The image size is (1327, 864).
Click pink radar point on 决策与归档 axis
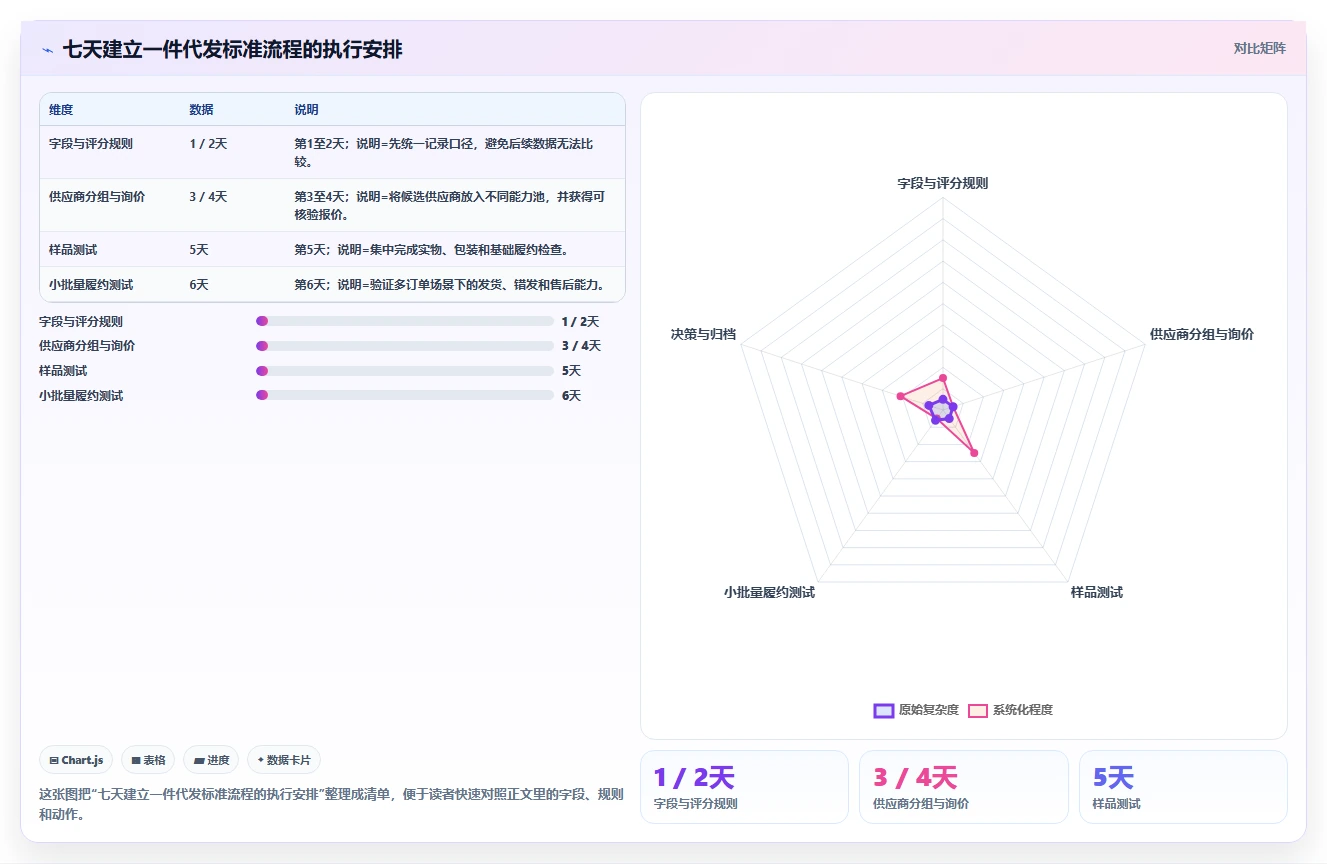(900, 396)
